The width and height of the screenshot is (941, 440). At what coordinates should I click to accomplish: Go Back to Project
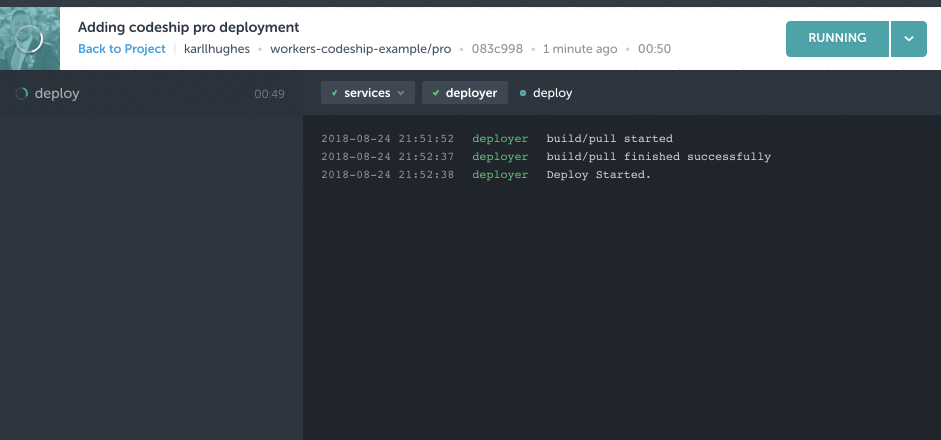(122, 49)
